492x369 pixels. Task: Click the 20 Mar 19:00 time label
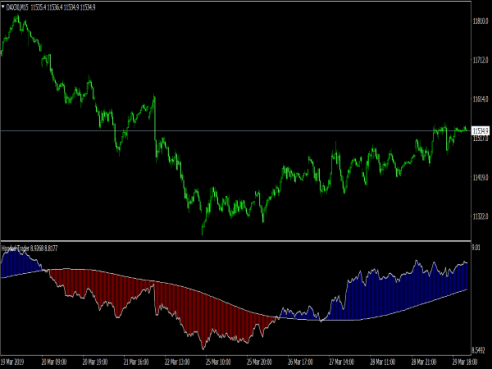pos(95,362)
